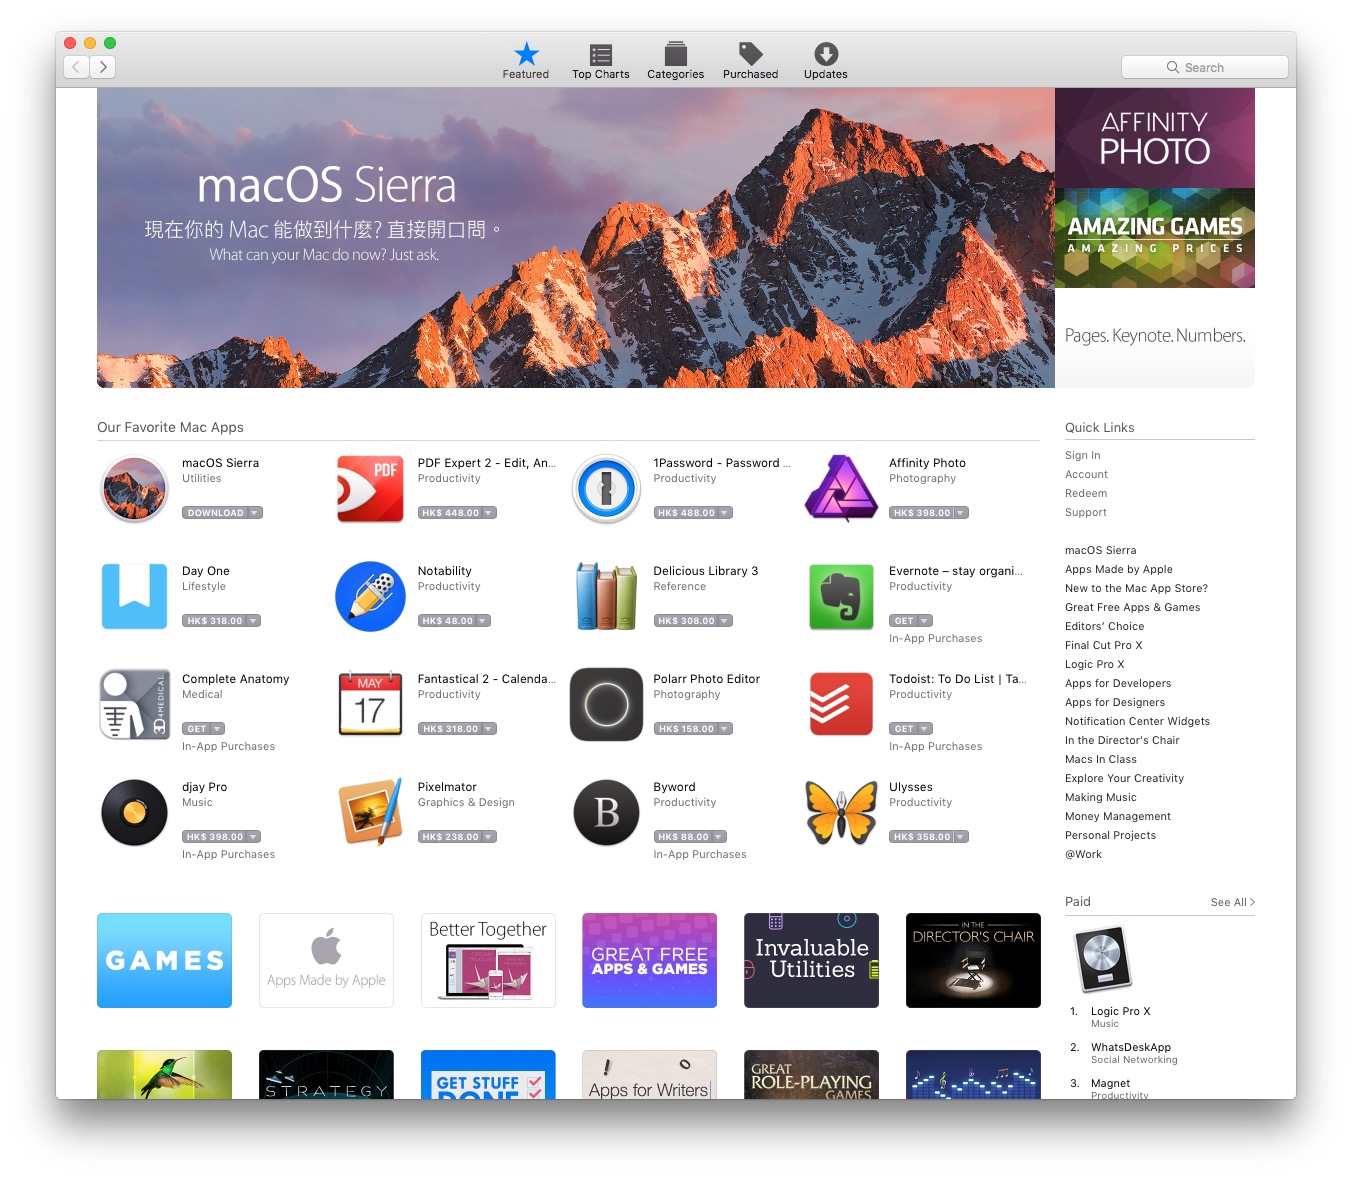Open the Updates tab

pos(826,61)
